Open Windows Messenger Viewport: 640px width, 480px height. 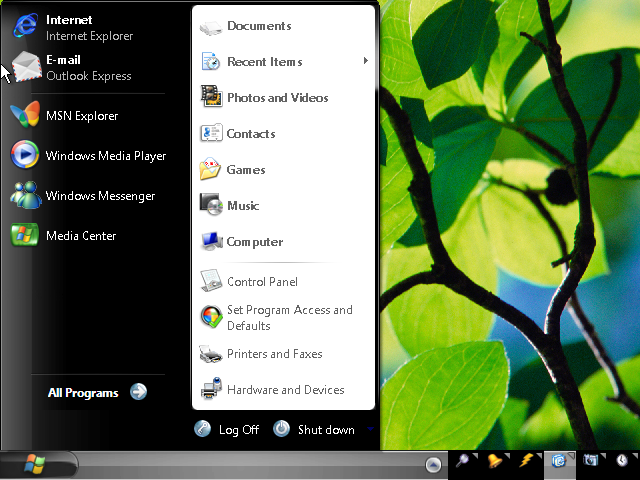click(83, 196)
